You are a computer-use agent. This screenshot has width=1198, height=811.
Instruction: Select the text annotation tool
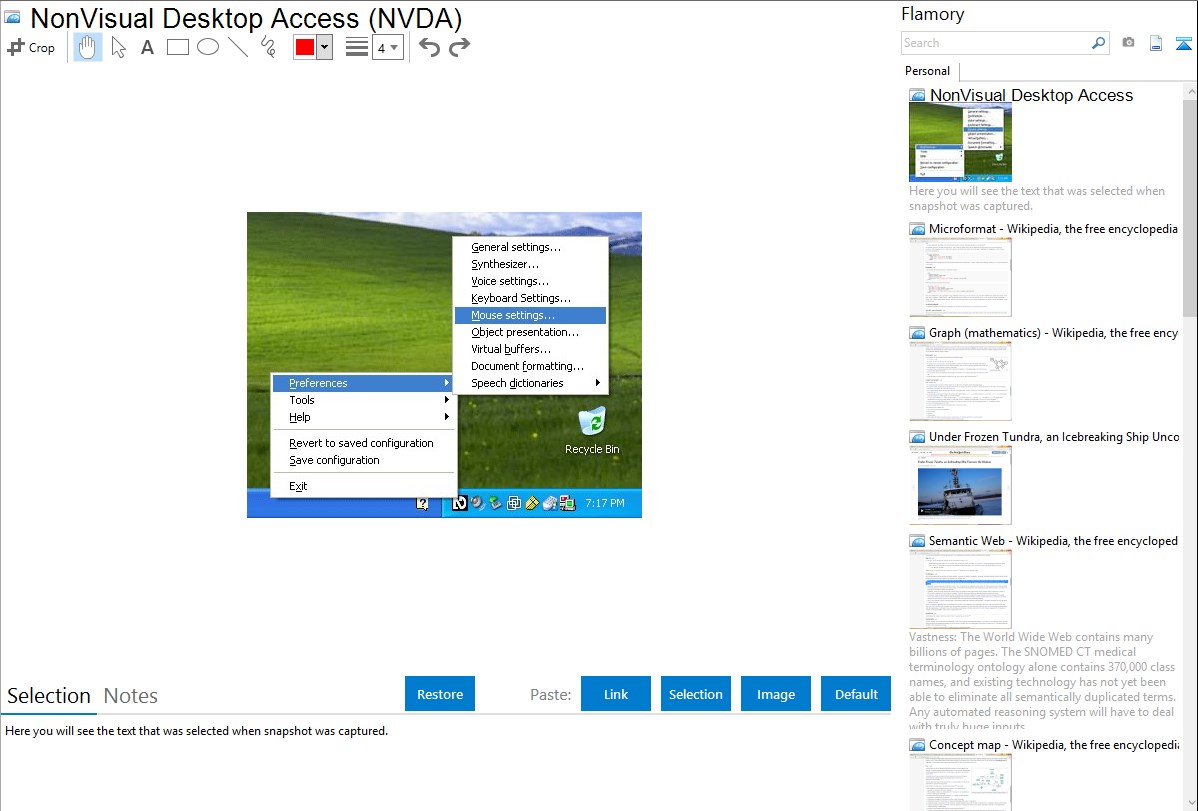point(147,47)
